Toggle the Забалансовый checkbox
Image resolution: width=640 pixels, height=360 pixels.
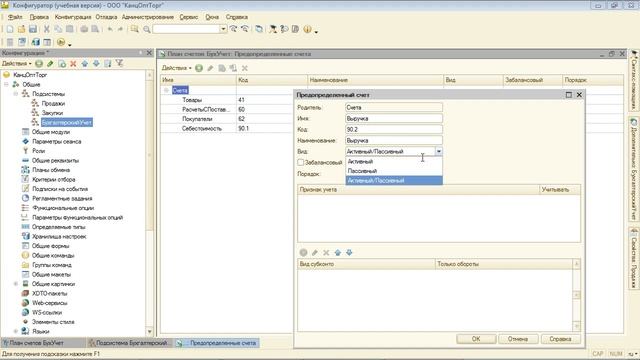click(301, 162)
